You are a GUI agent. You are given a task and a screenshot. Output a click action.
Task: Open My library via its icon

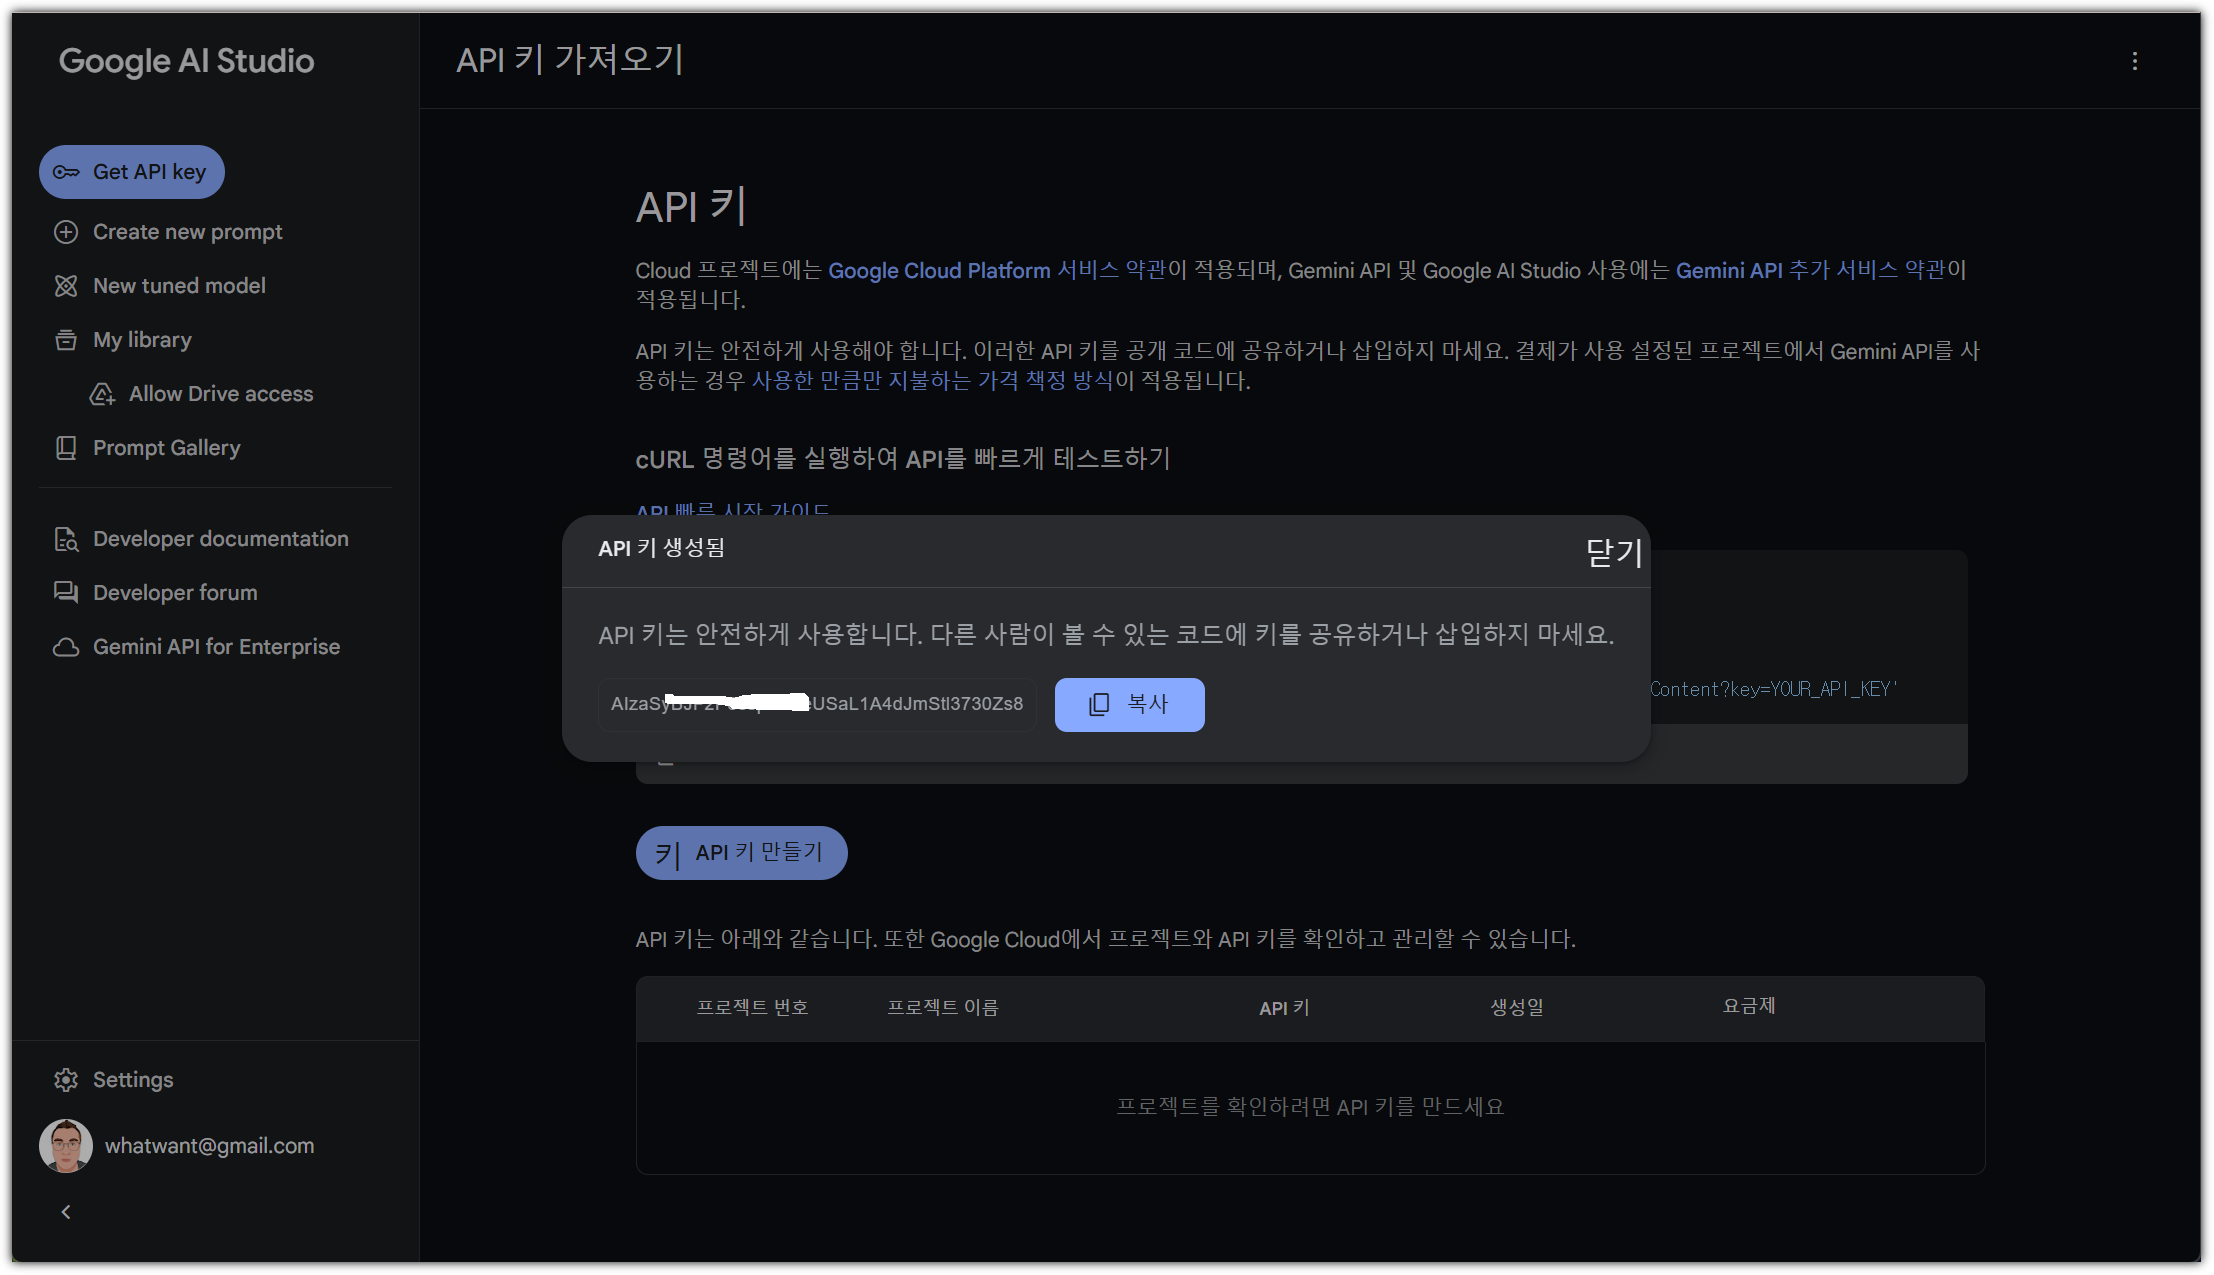point(66,340)
